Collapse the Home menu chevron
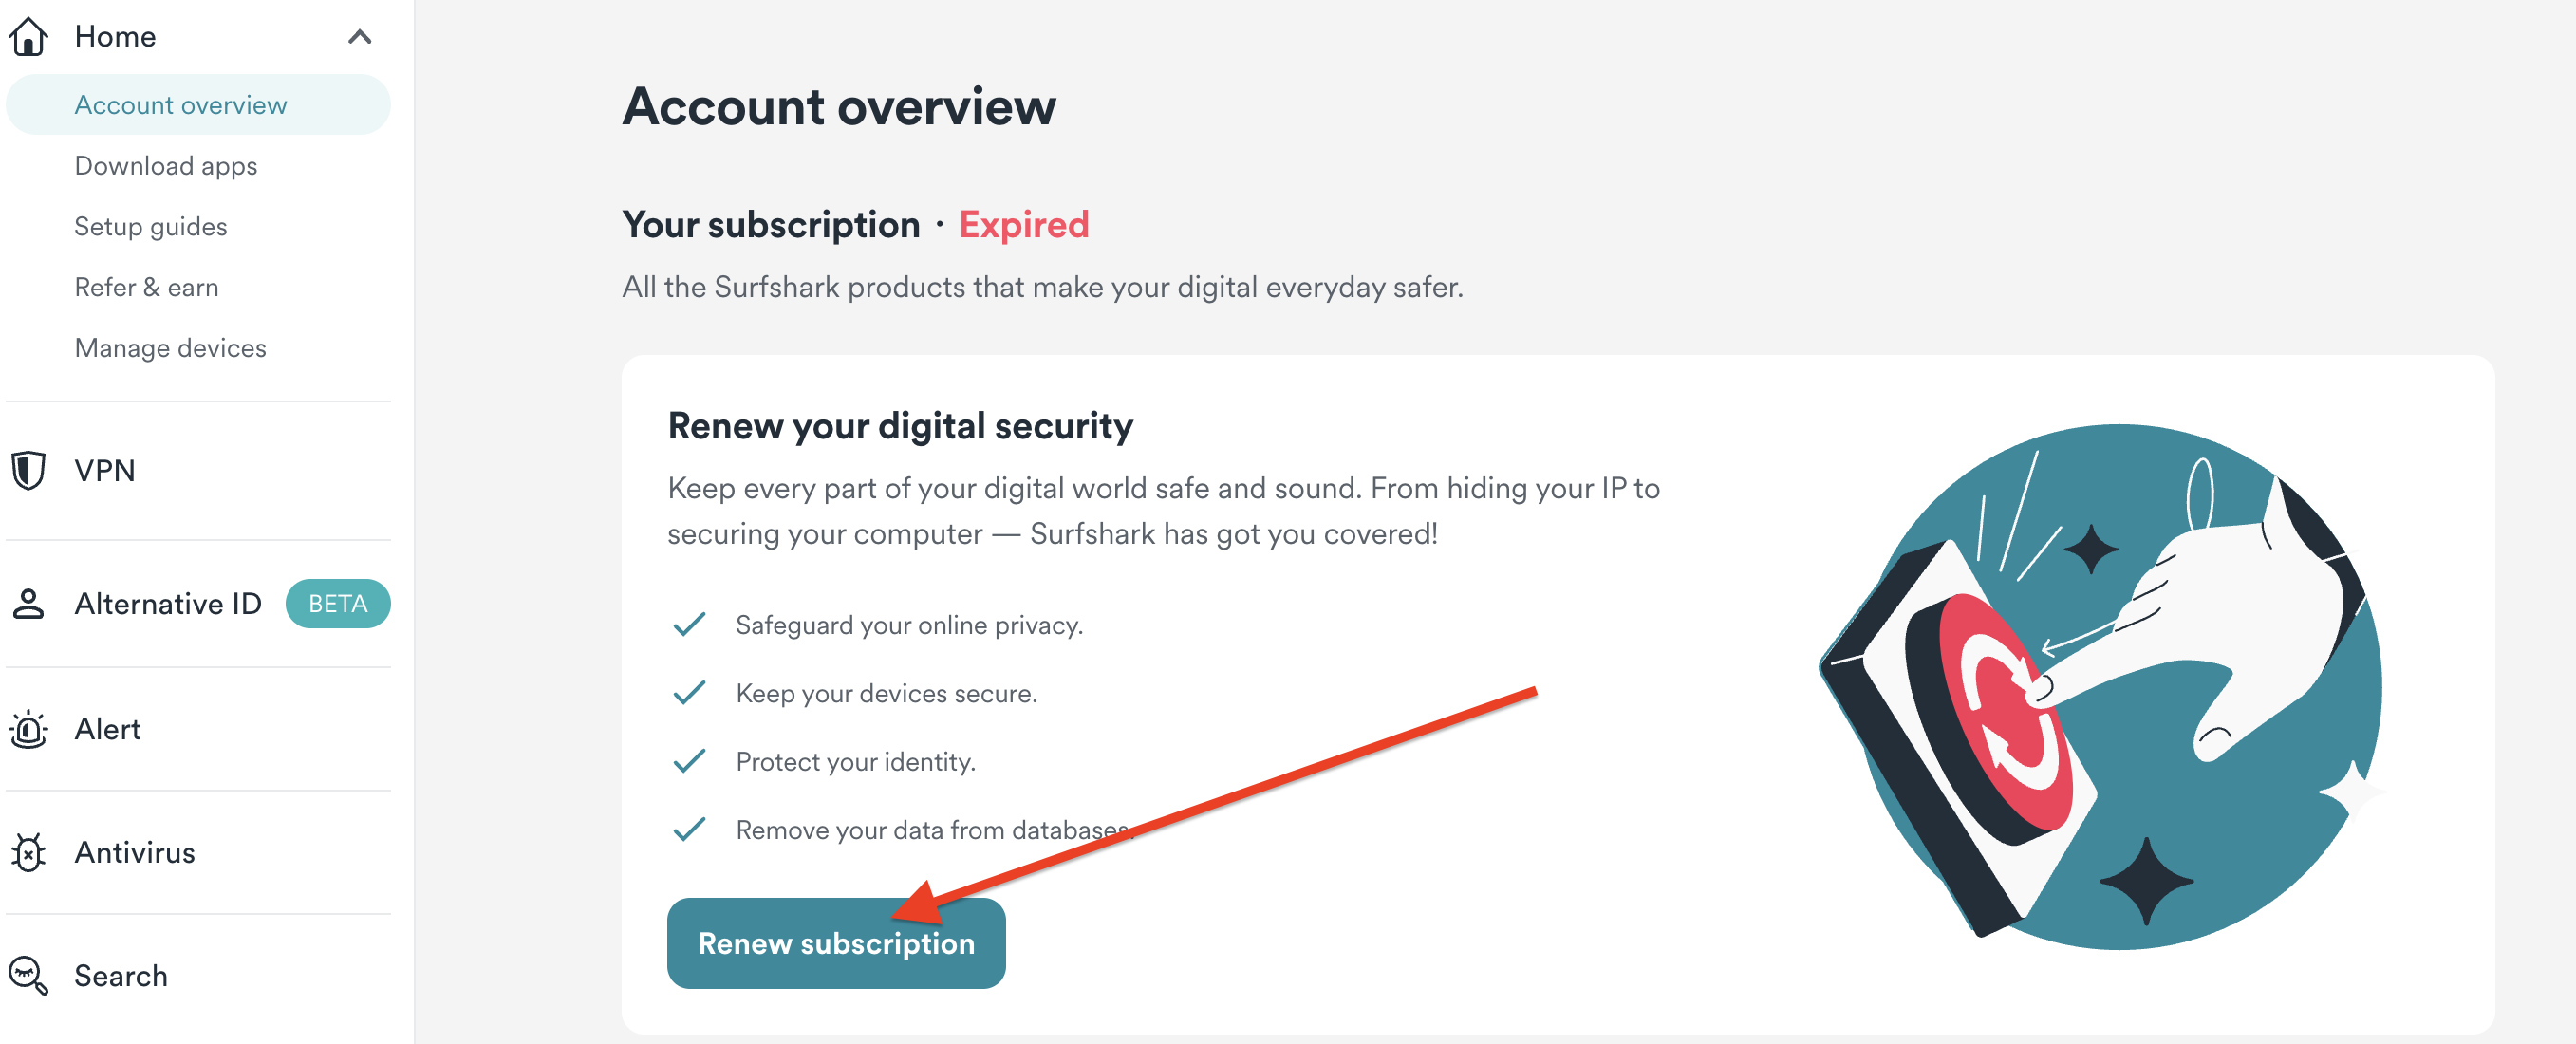The image size is (2576, 1044). coord(360,37)
